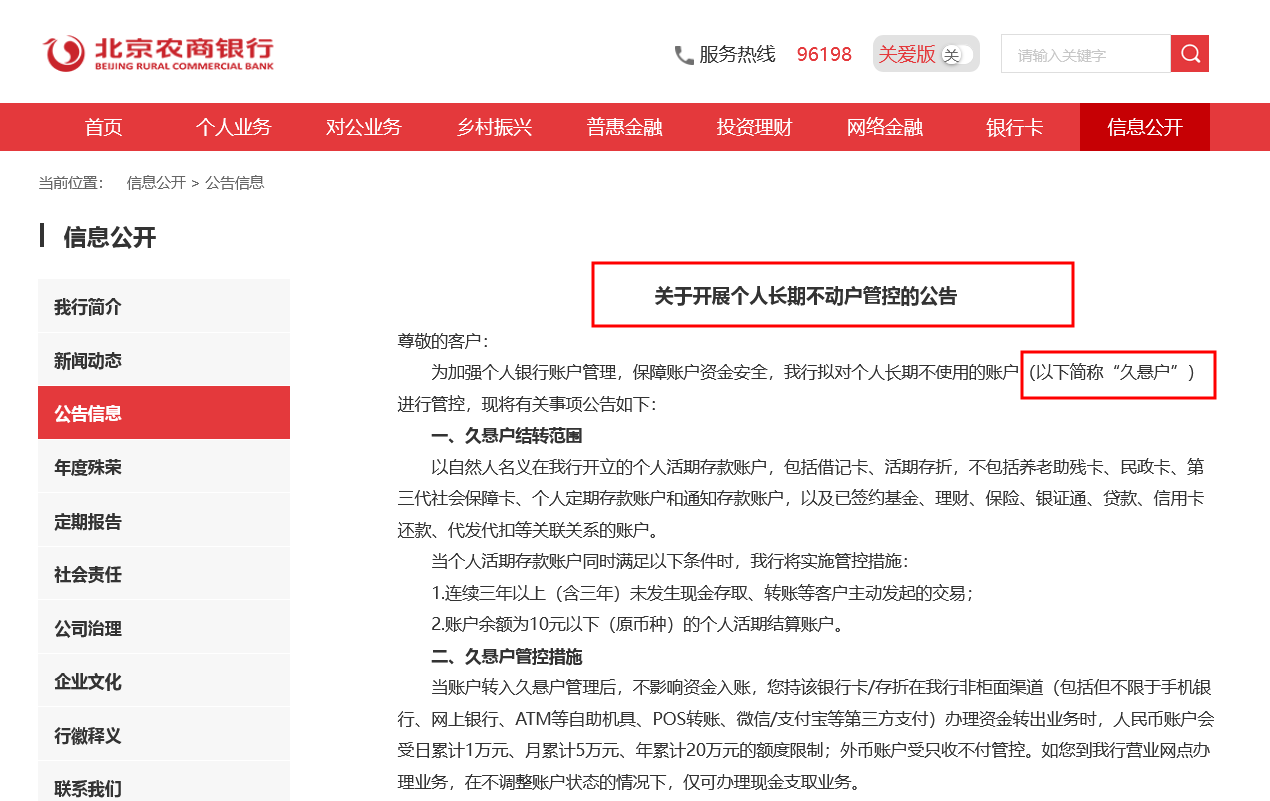The height and width of the screenshot is (801, 1270).
Task: Click the magnifying glass search icon
Action: pos(1189,53)
